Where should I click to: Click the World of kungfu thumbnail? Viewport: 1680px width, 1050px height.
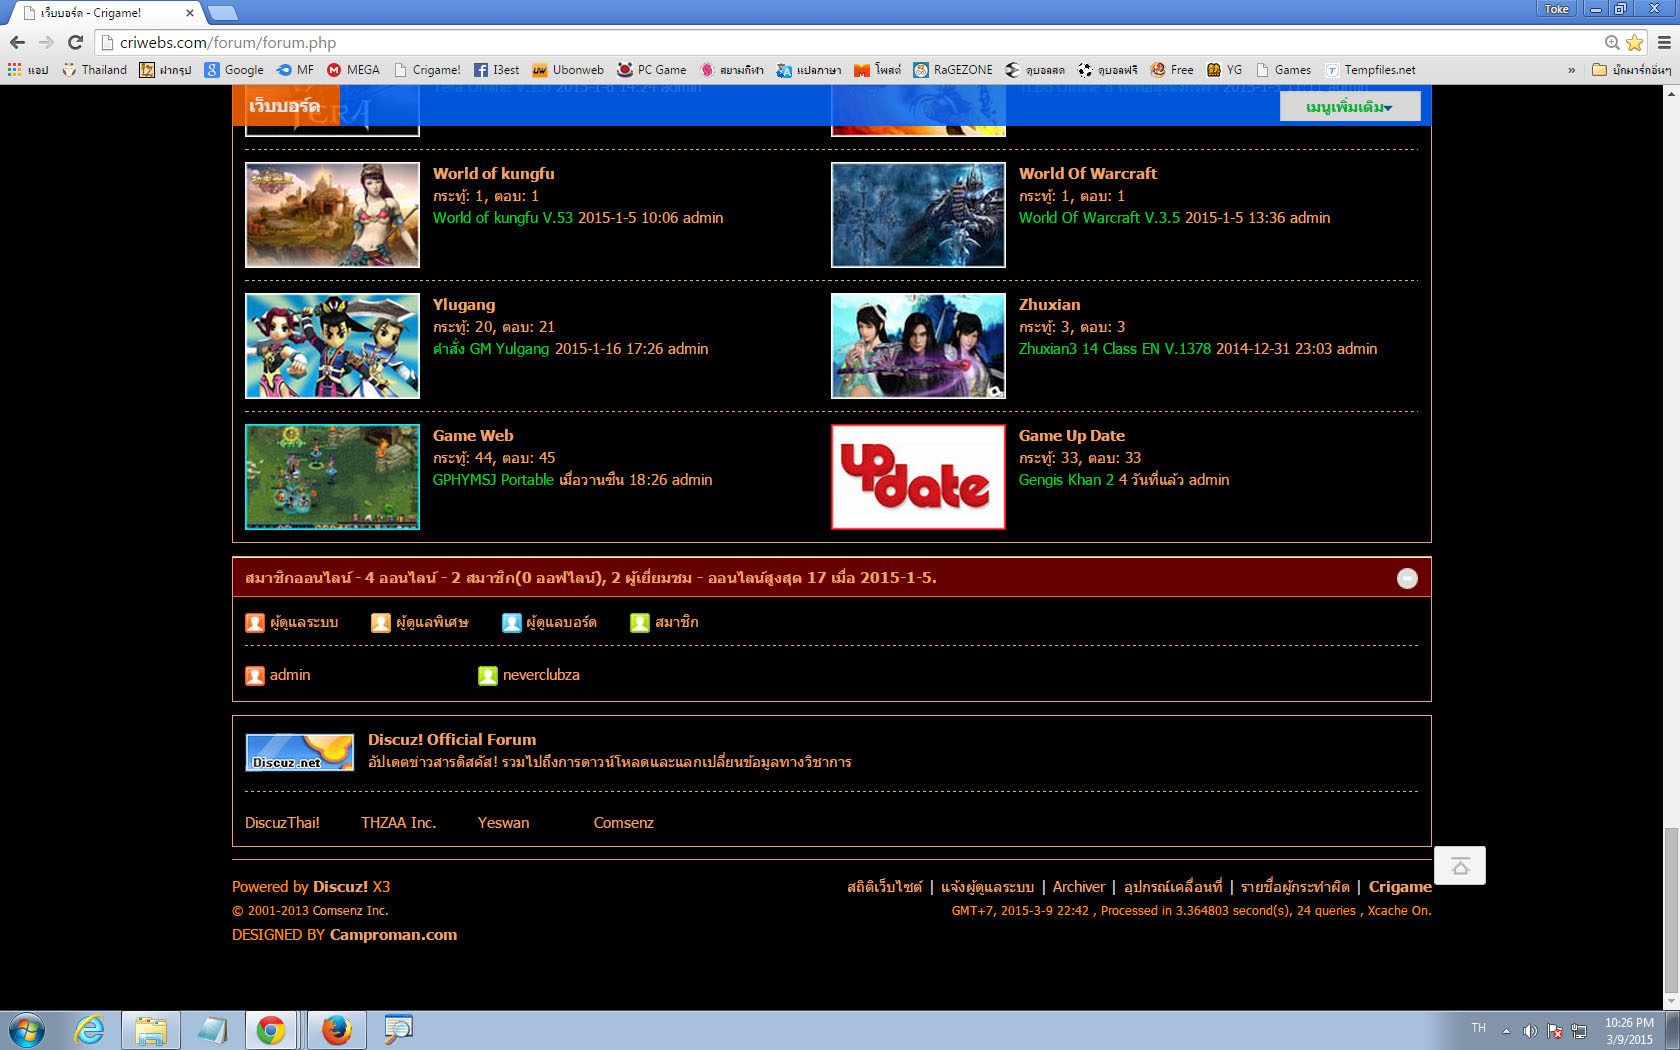pyautogui.click(x=332, y=215)
